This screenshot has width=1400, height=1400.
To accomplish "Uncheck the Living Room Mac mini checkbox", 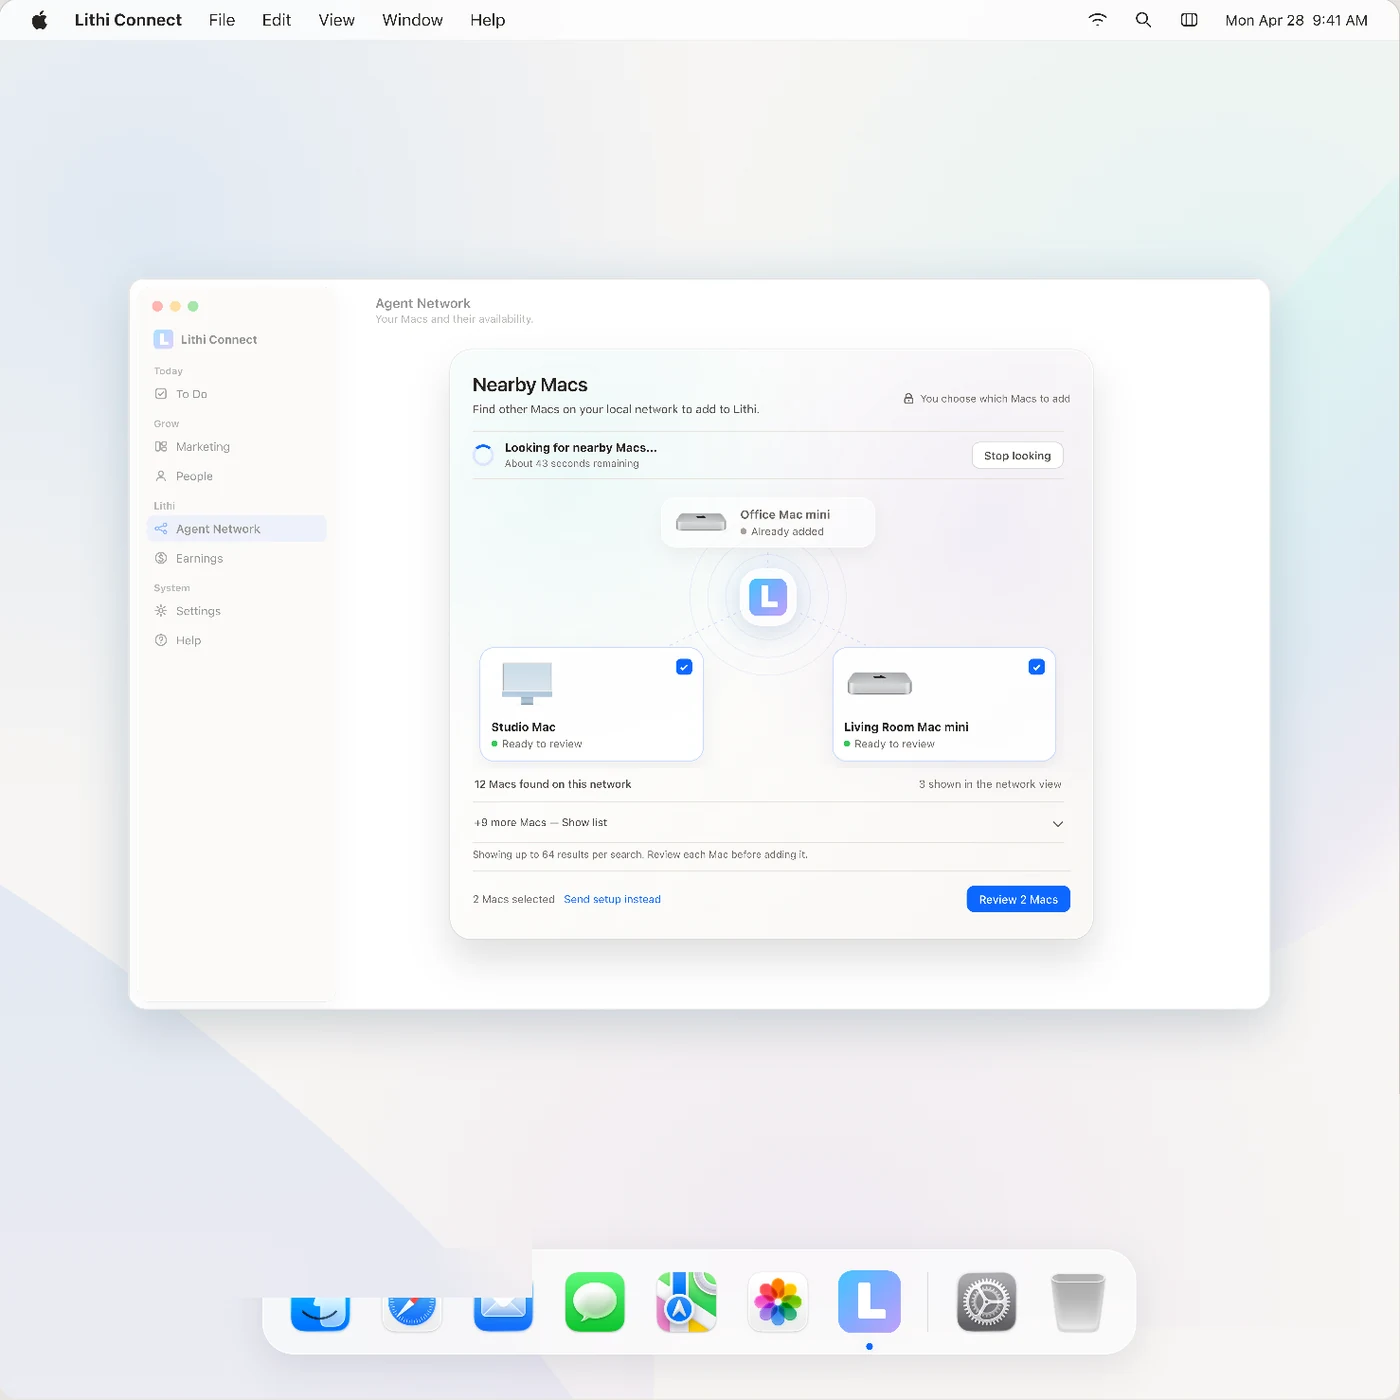I will [x=1036, y=667].
